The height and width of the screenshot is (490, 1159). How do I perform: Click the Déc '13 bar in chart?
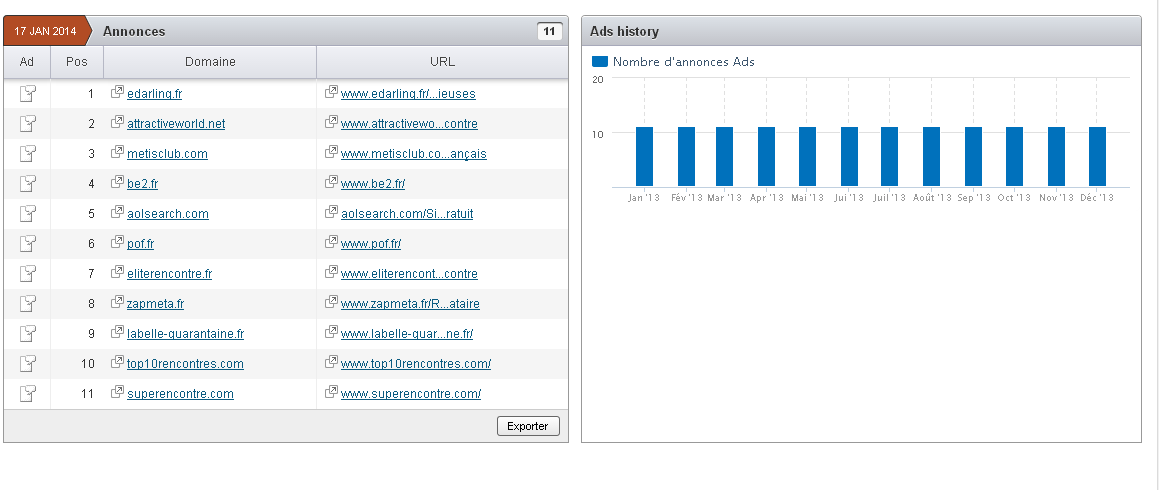click(x=1098, y=157)
